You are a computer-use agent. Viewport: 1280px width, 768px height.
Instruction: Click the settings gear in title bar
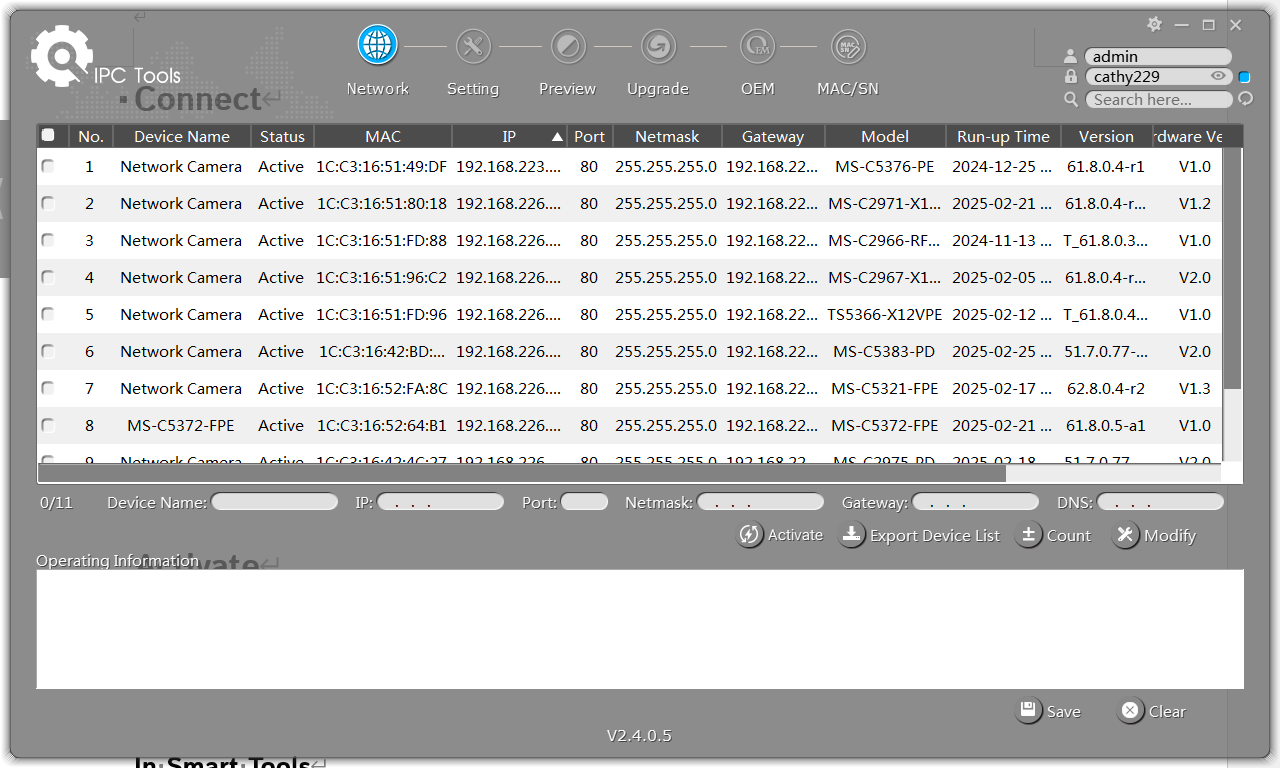pos(1154,24)
